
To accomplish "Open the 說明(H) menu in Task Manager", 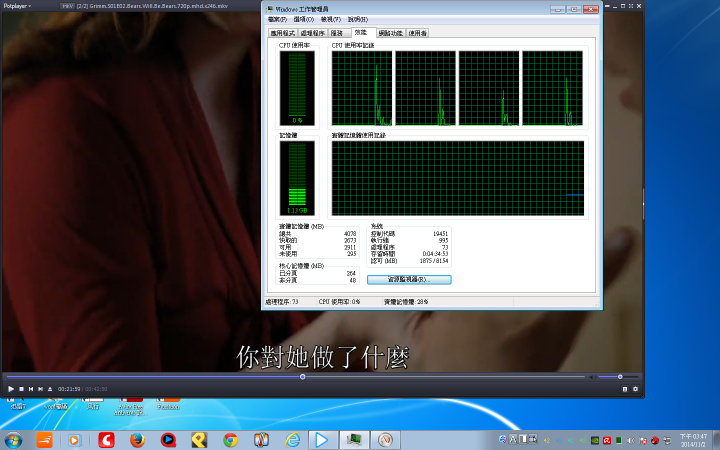I will point(358,19).
